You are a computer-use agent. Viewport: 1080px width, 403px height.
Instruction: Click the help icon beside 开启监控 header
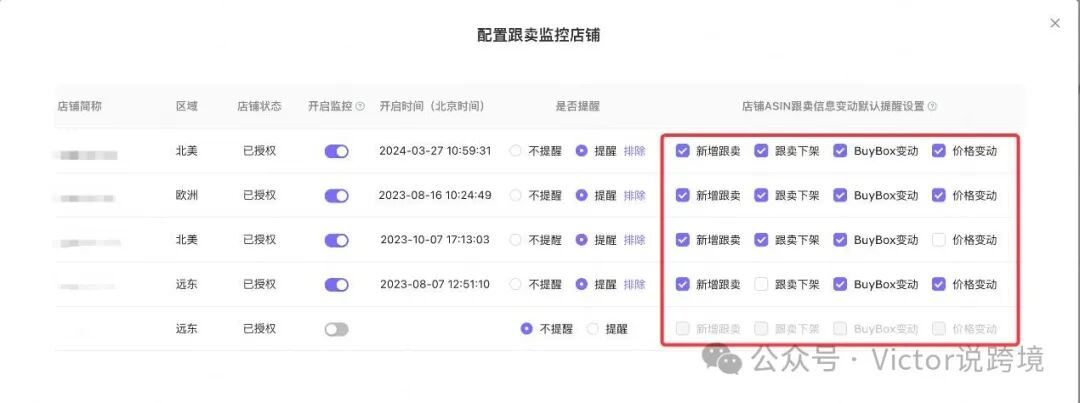(x=360, y=107)
